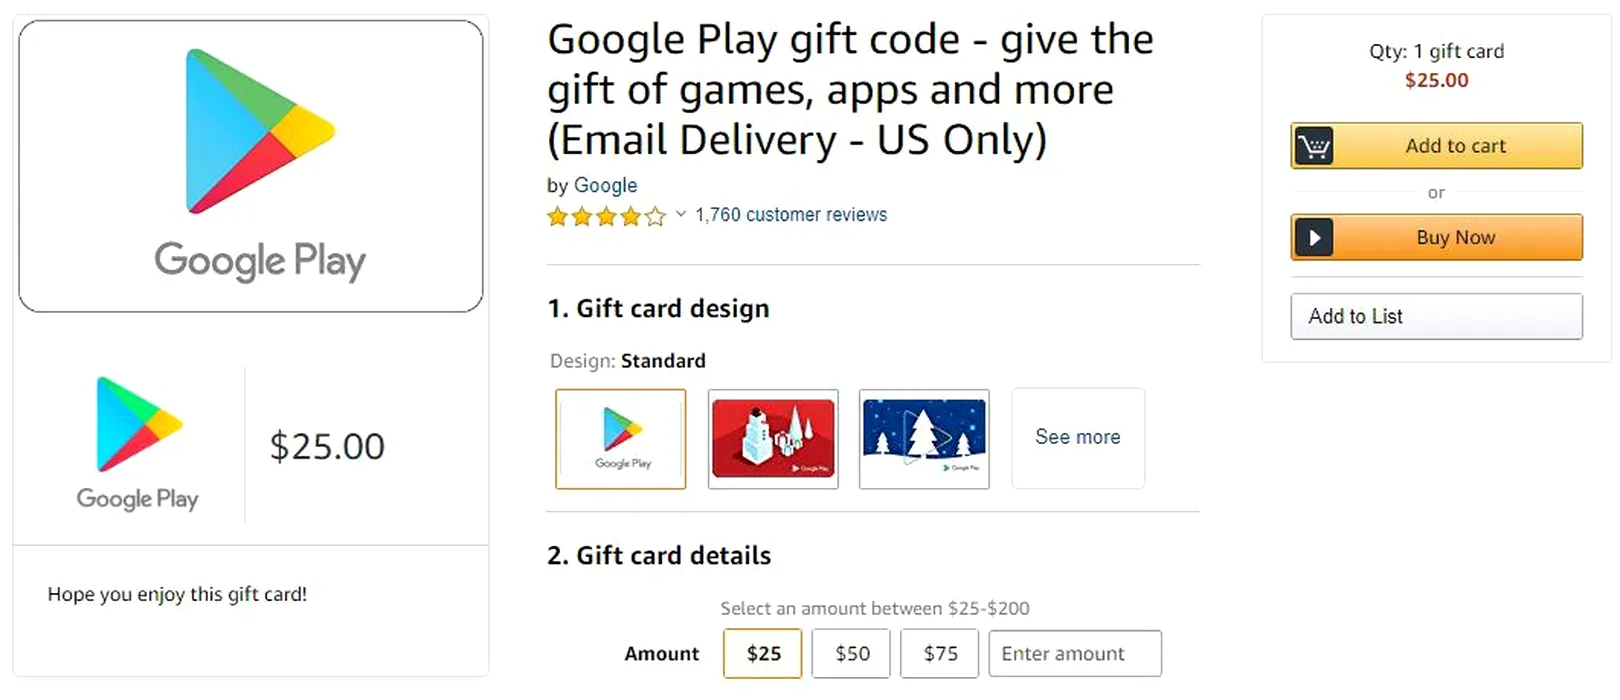The width and height of the screenshot is (1620, 700).
Task: Click the play arrow icon on Buy Now
Action: [1314, 238]
